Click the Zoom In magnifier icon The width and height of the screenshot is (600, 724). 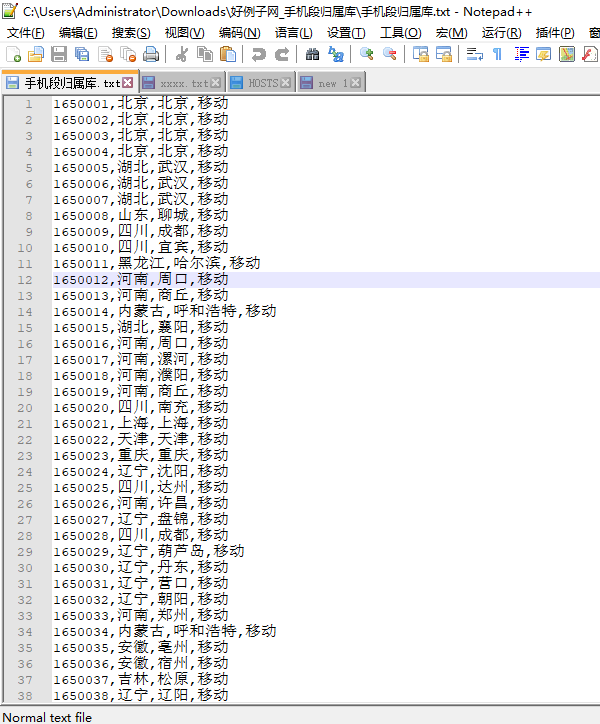tap(367, 54)
